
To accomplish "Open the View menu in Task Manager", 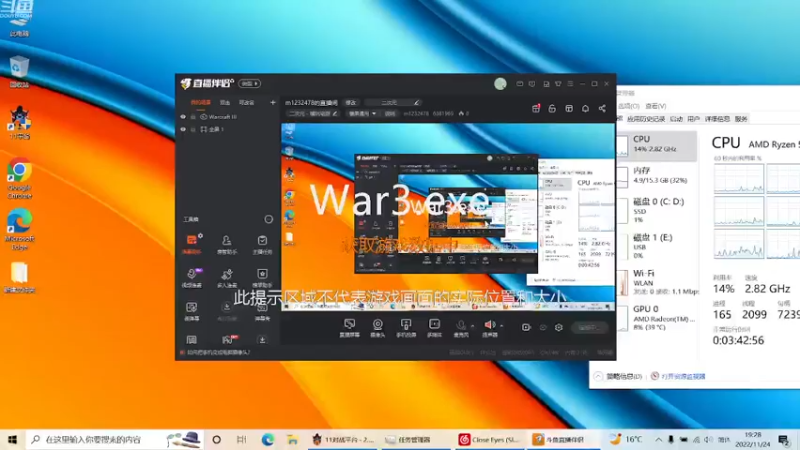I will pyautogui.click(x=656, y=106).
